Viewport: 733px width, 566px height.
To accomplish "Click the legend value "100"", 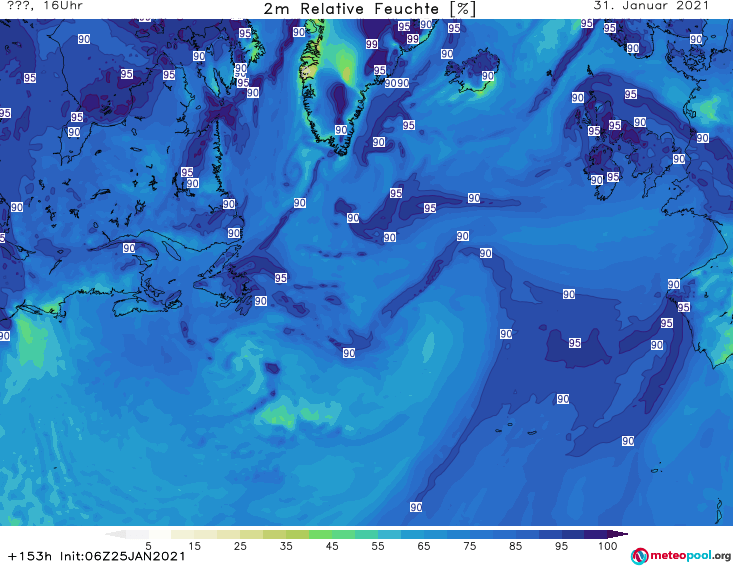I will (x=608, y=546).
